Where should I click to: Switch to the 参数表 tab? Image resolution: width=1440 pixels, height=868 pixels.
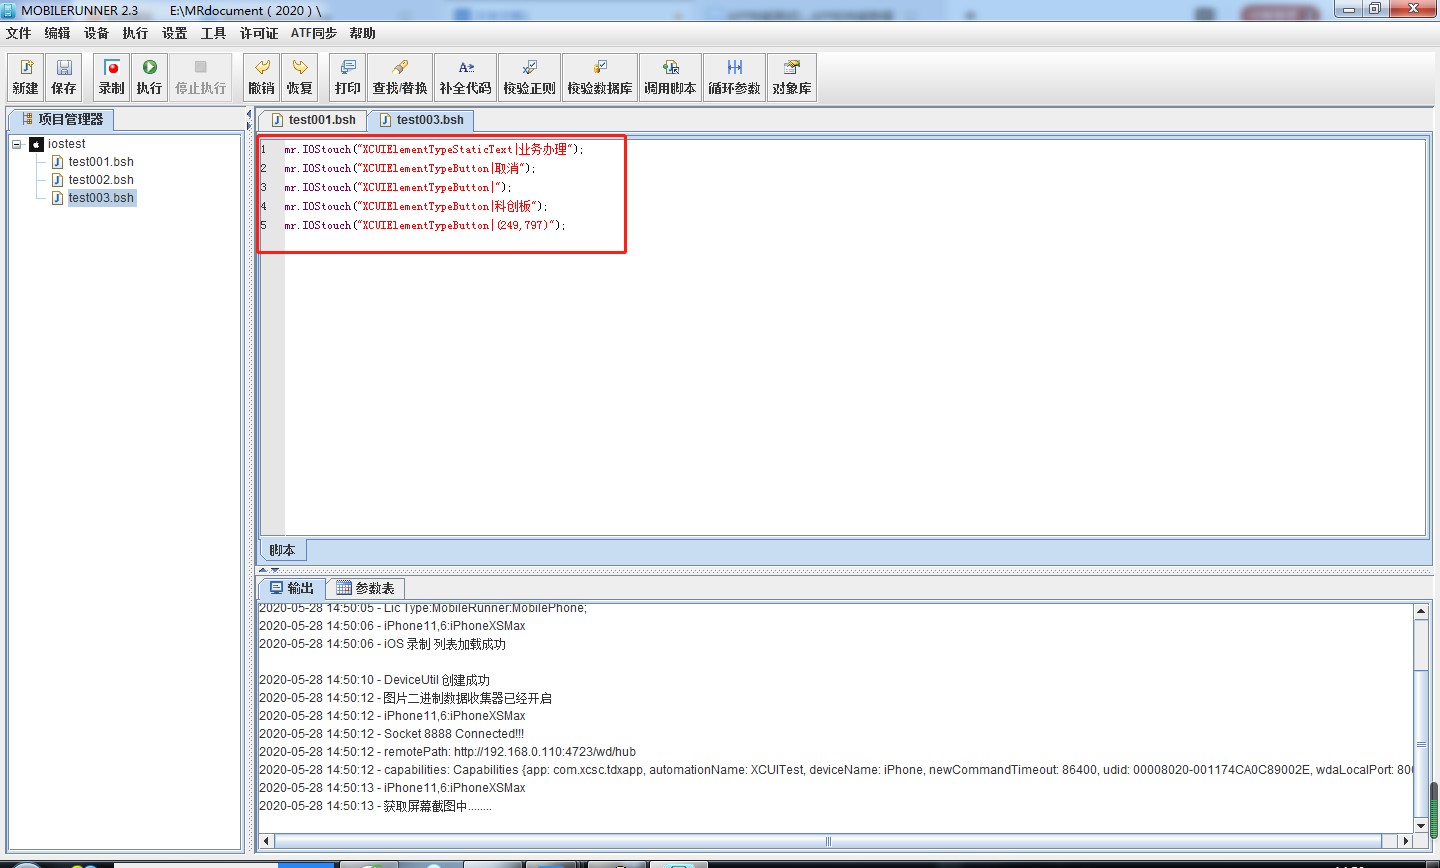(x=366, y=588)
